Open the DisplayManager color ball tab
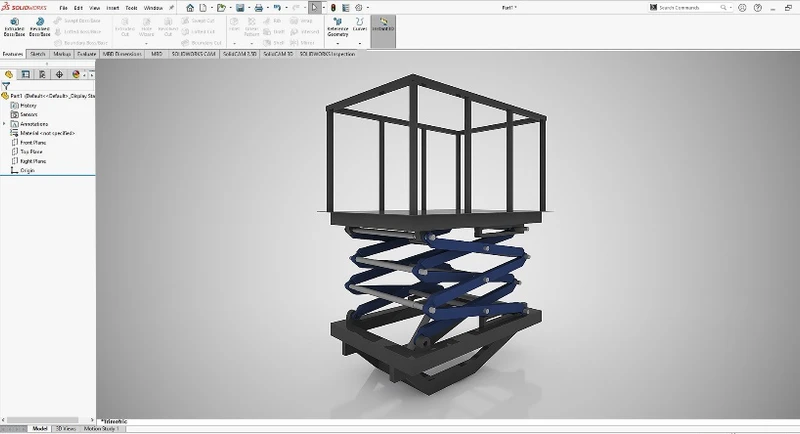Viewport: 800px width, 434px height. [76, 74]
